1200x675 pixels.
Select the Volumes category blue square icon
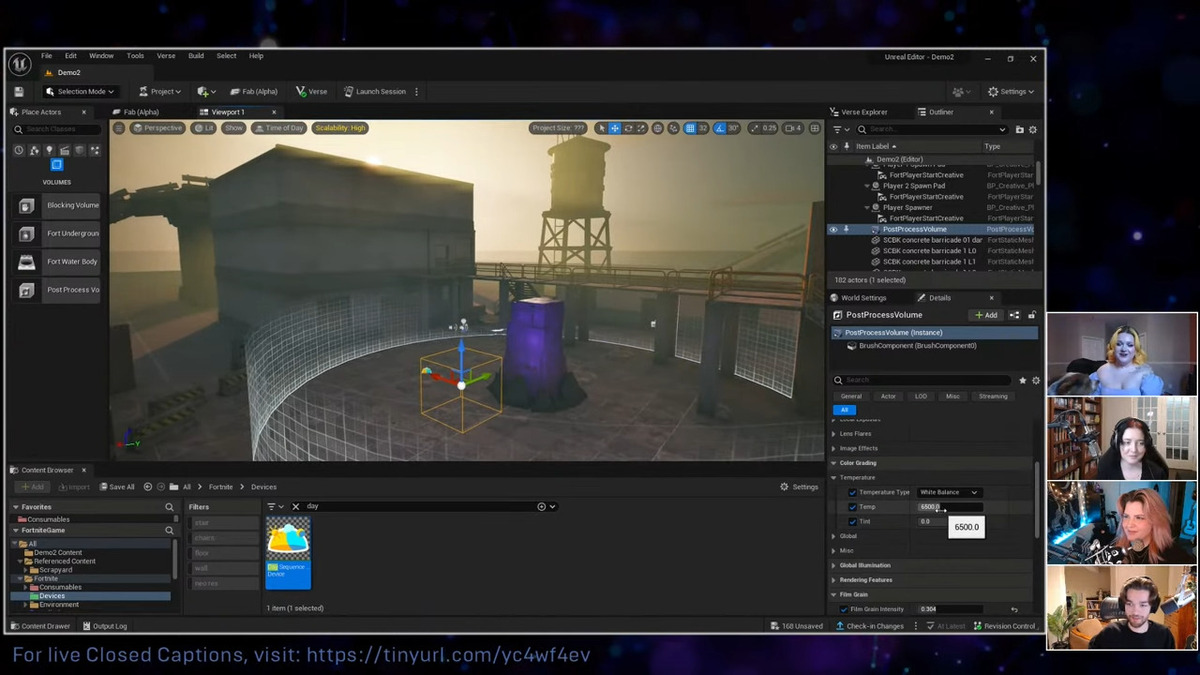click(57, 165)
